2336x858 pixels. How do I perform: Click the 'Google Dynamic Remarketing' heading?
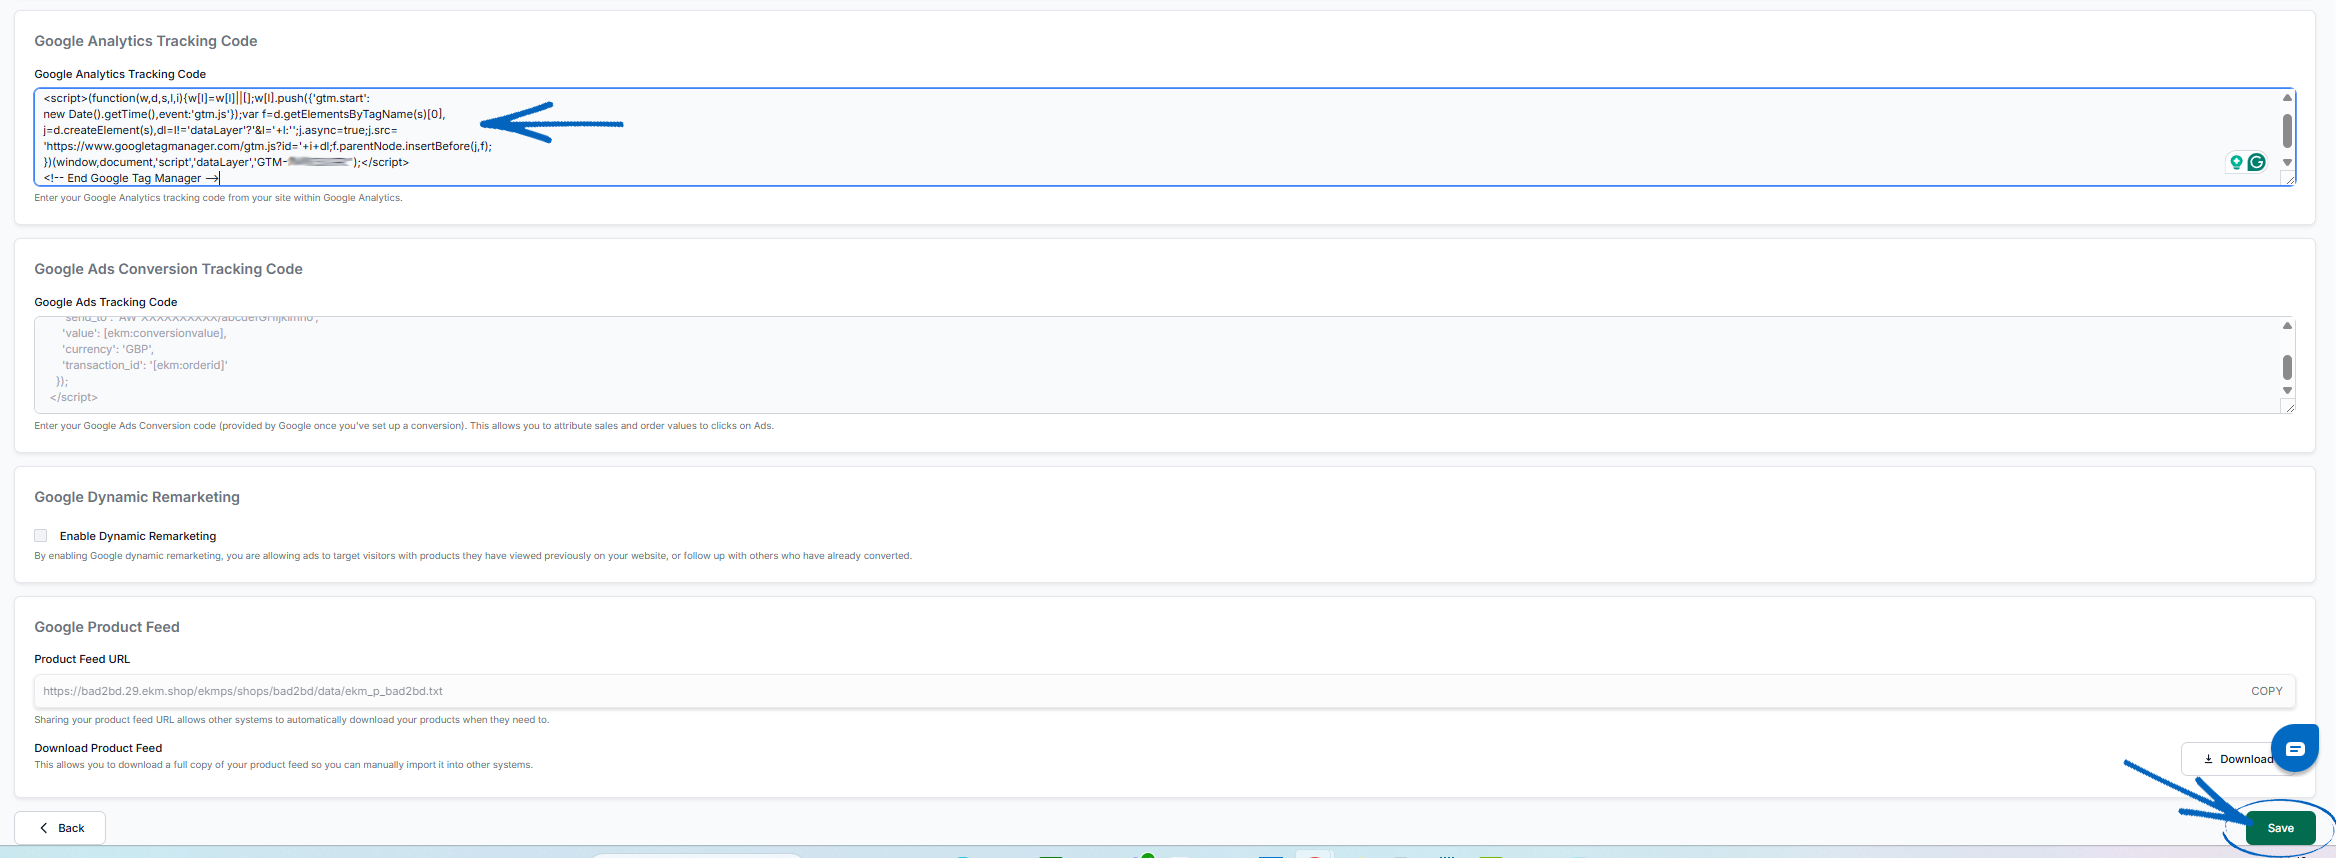137,497
